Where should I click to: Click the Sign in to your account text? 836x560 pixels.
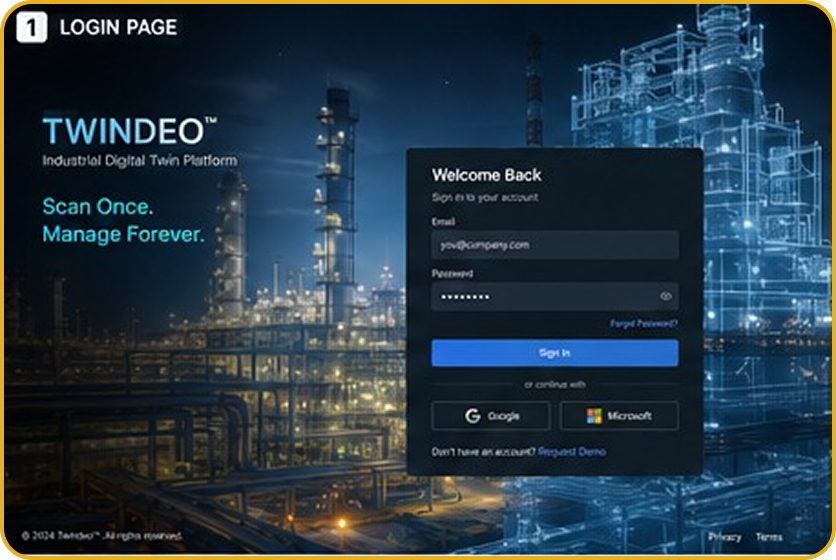(x=485, y=197)
